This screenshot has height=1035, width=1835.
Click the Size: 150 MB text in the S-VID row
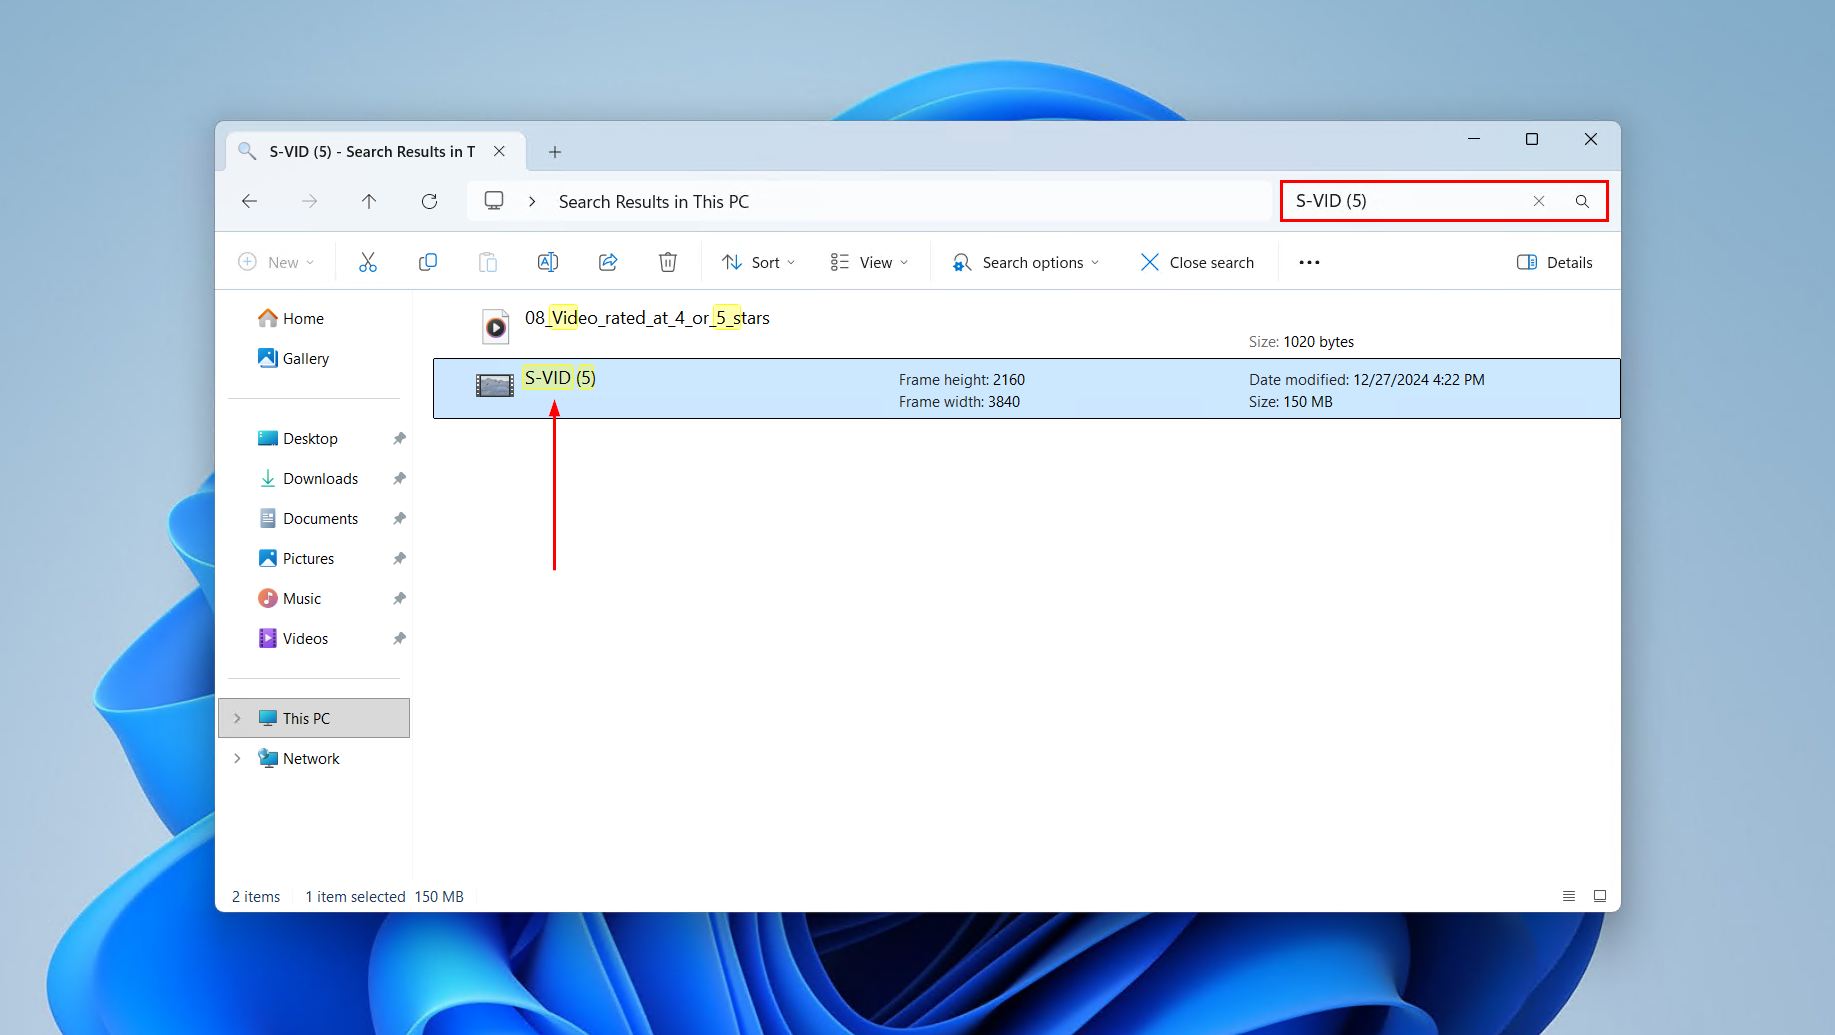point(1291,402)
